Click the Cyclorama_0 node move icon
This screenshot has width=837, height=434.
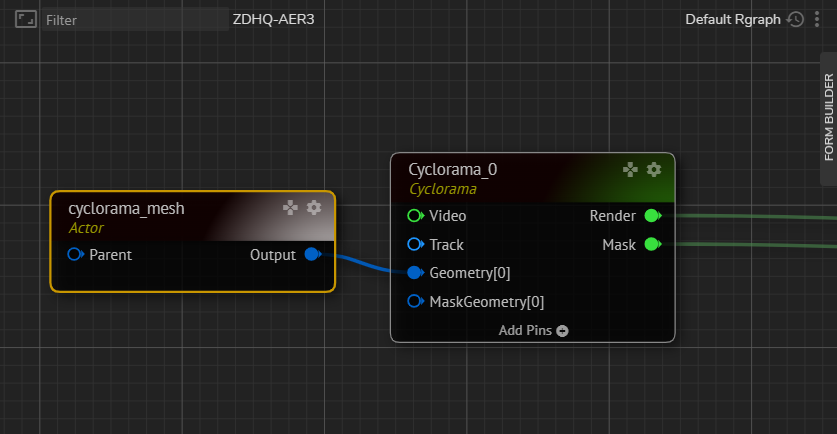pyautogui.click(x=630, y=170)
